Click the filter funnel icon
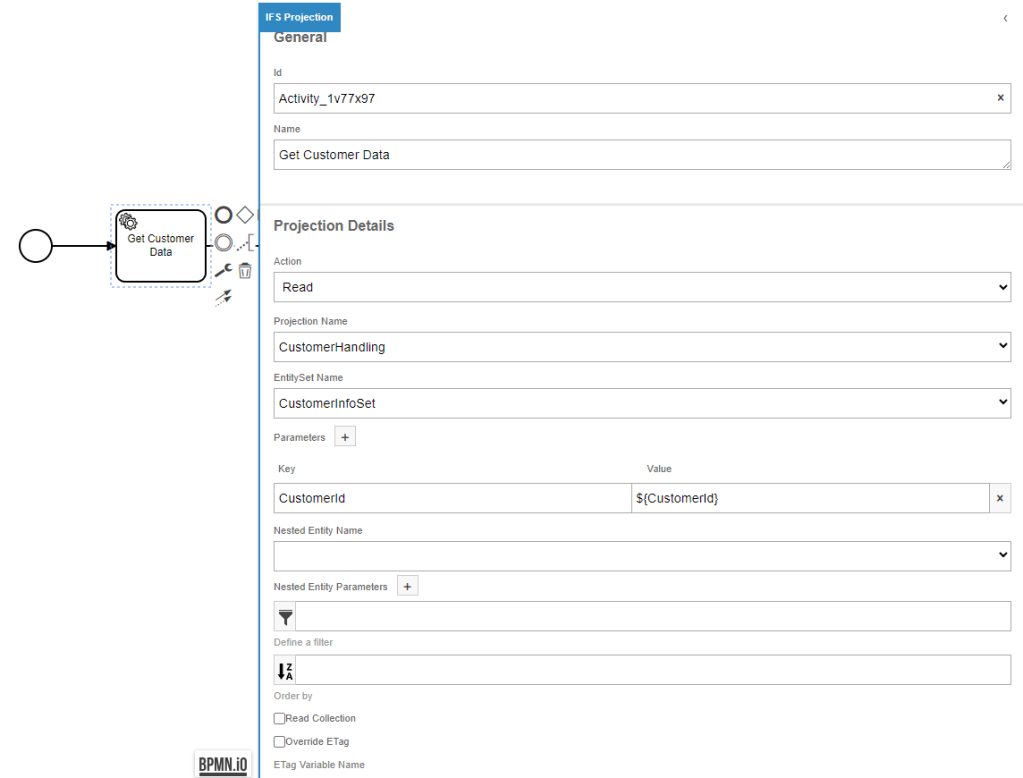 285,617
